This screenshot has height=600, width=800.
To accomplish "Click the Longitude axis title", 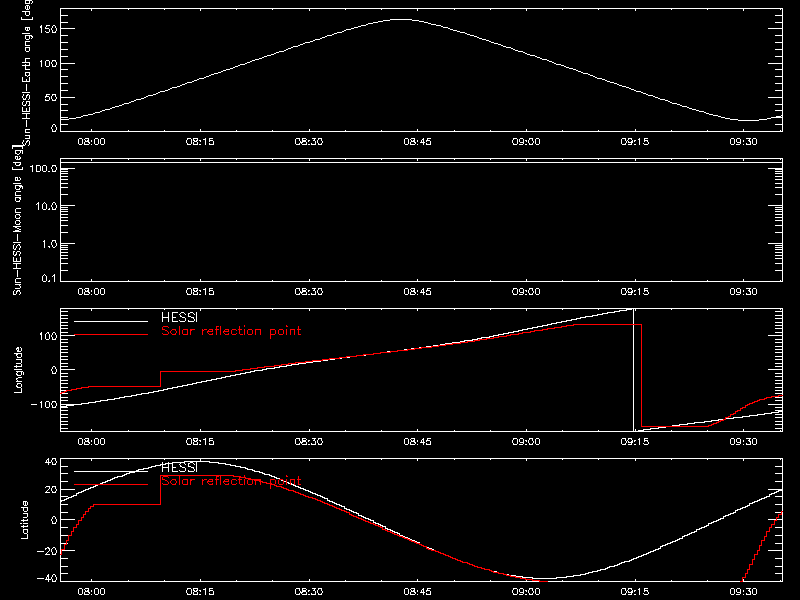I will 18,370.
